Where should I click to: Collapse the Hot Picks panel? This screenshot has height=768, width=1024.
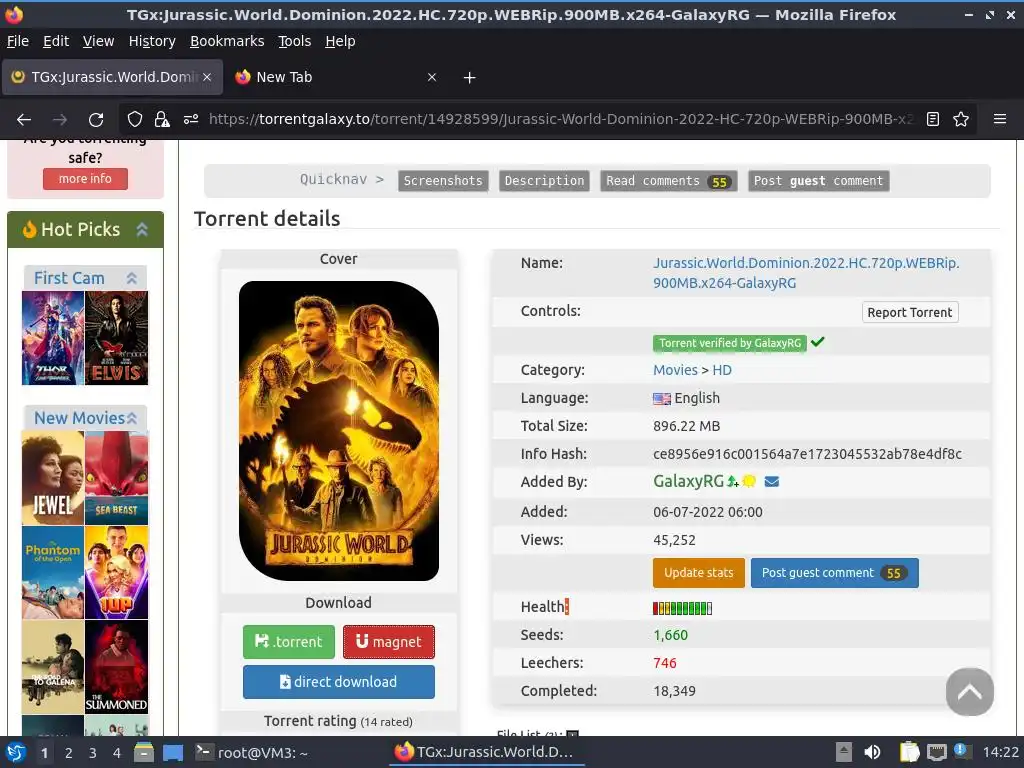[142, 229]
